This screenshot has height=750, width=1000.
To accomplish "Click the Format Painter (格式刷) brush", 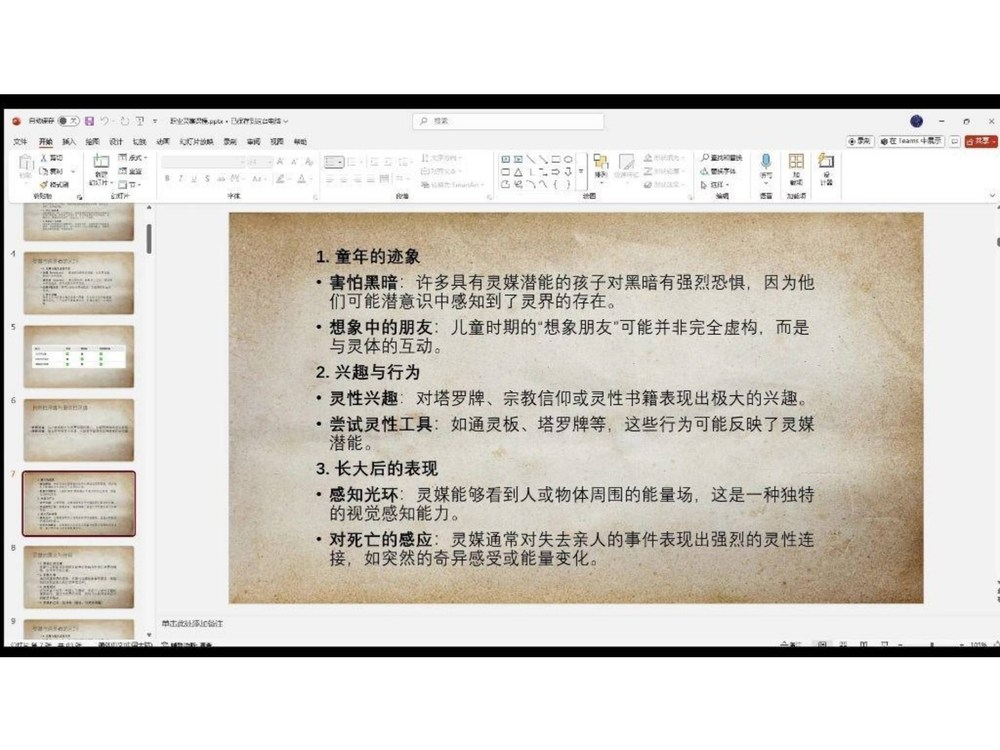I will [54, 184].
